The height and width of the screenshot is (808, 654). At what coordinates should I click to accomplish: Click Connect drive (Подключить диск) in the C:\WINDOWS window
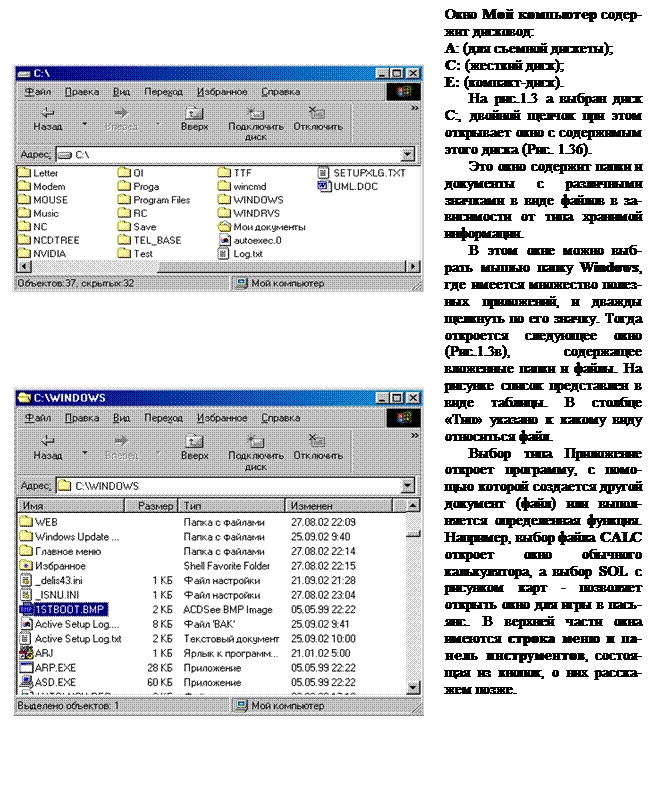256,453
